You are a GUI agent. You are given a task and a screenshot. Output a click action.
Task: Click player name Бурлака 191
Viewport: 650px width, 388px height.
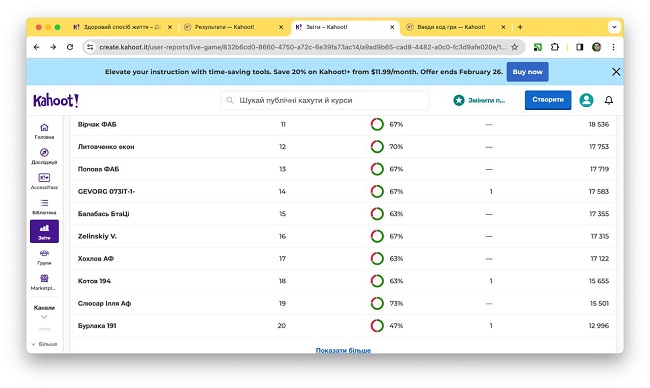(97, 326)
